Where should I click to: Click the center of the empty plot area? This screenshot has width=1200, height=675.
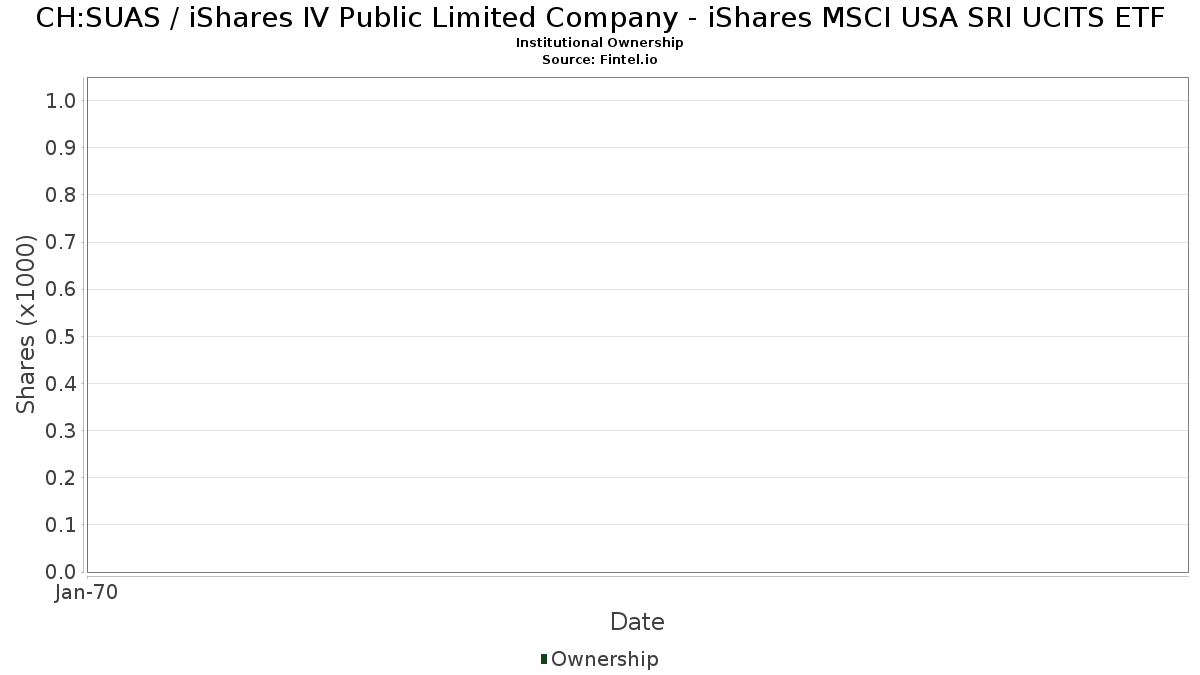tap(637, 324)
